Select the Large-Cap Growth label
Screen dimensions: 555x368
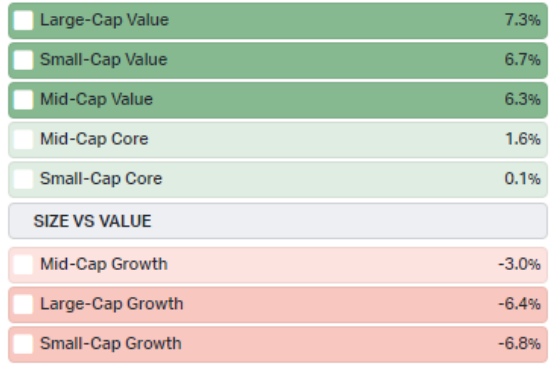click(x=112, y=304)
